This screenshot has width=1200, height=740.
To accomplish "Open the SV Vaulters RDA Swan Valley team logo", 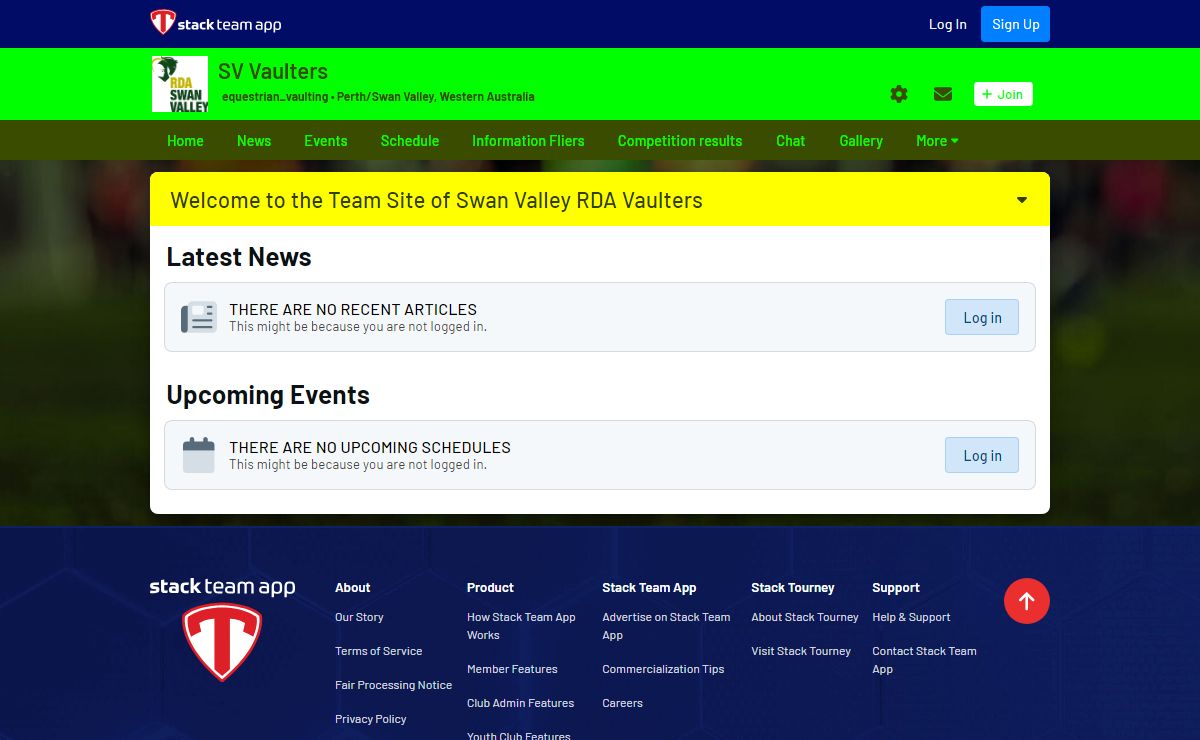I will point(180,84).
